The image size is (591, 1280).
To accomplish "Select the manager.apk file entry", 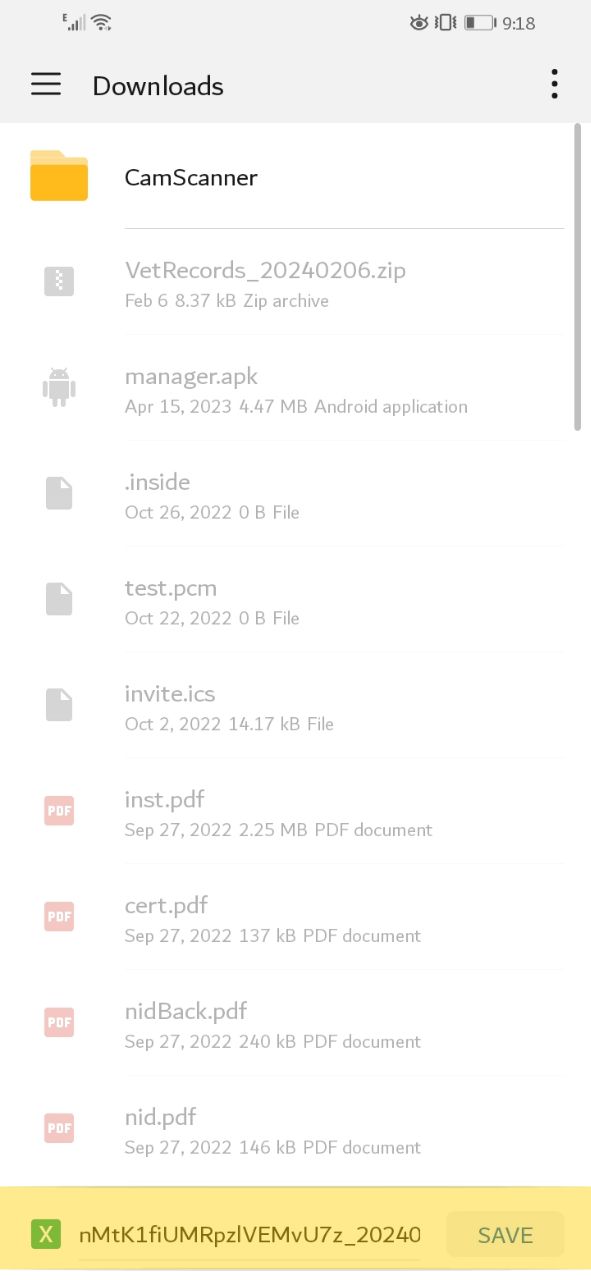I will (x=295, y=388).
